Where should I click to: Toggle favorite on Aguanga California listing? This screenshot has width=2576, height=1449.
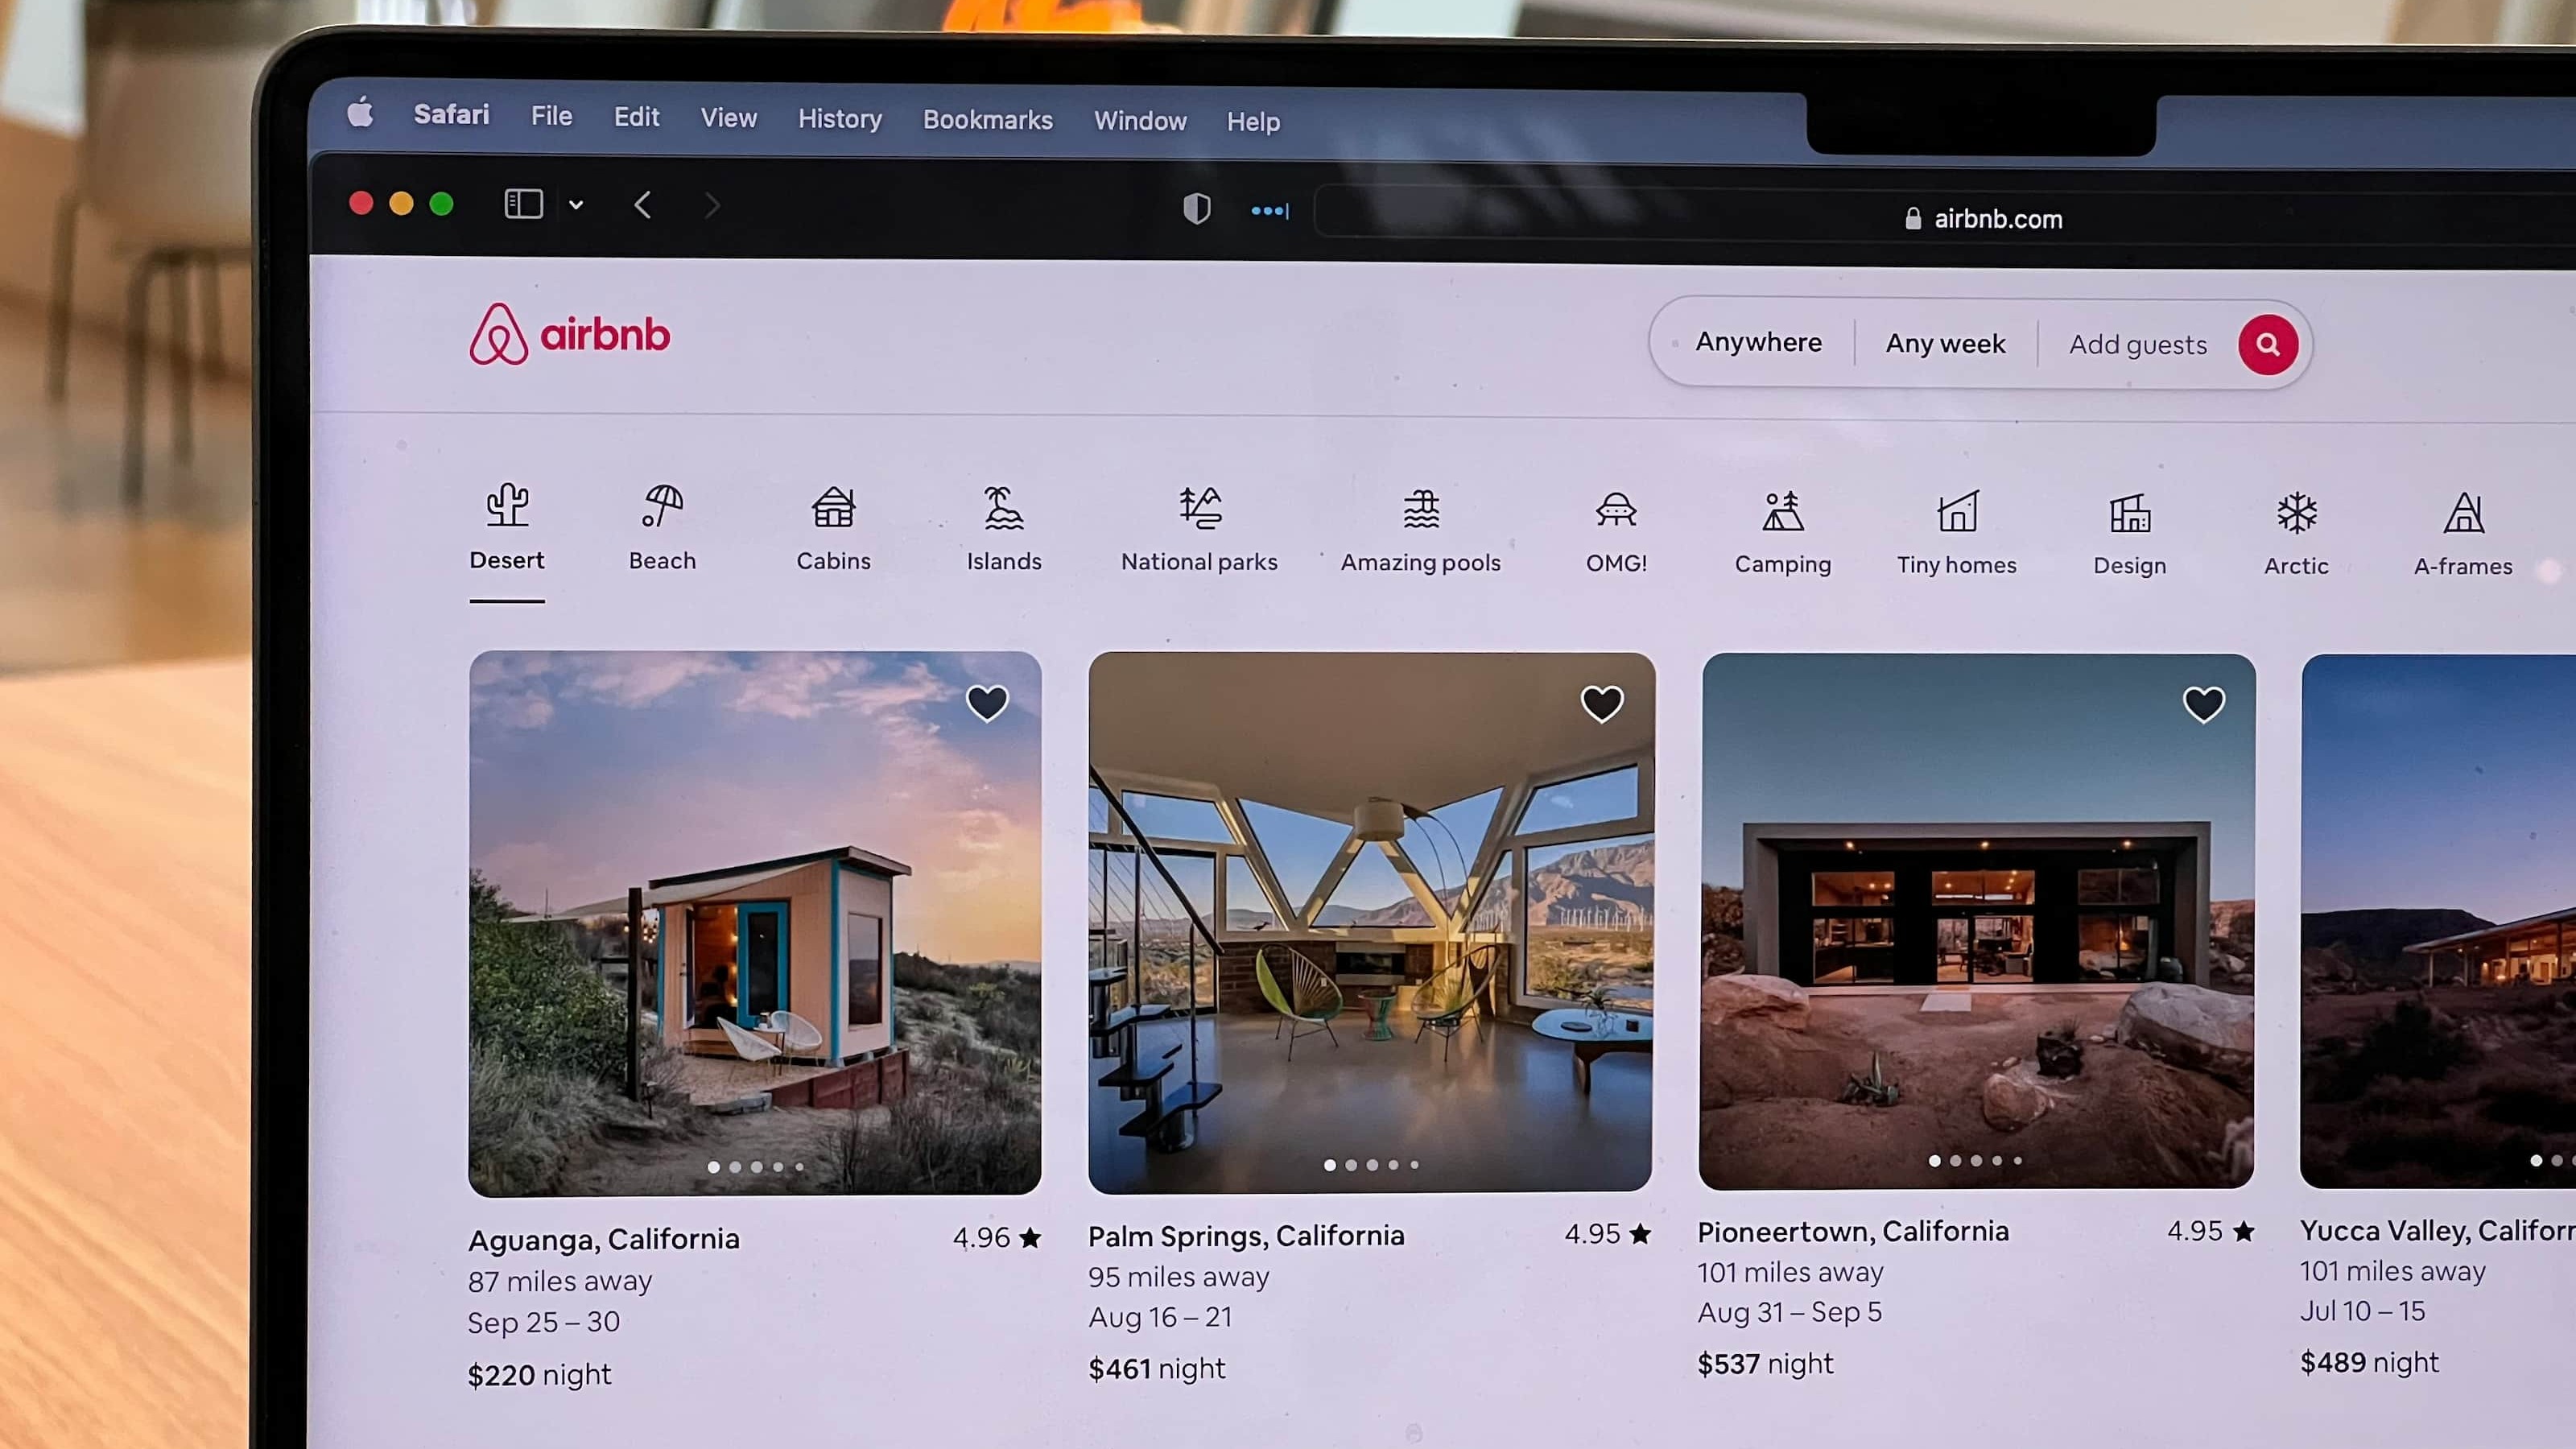point(987,704)
